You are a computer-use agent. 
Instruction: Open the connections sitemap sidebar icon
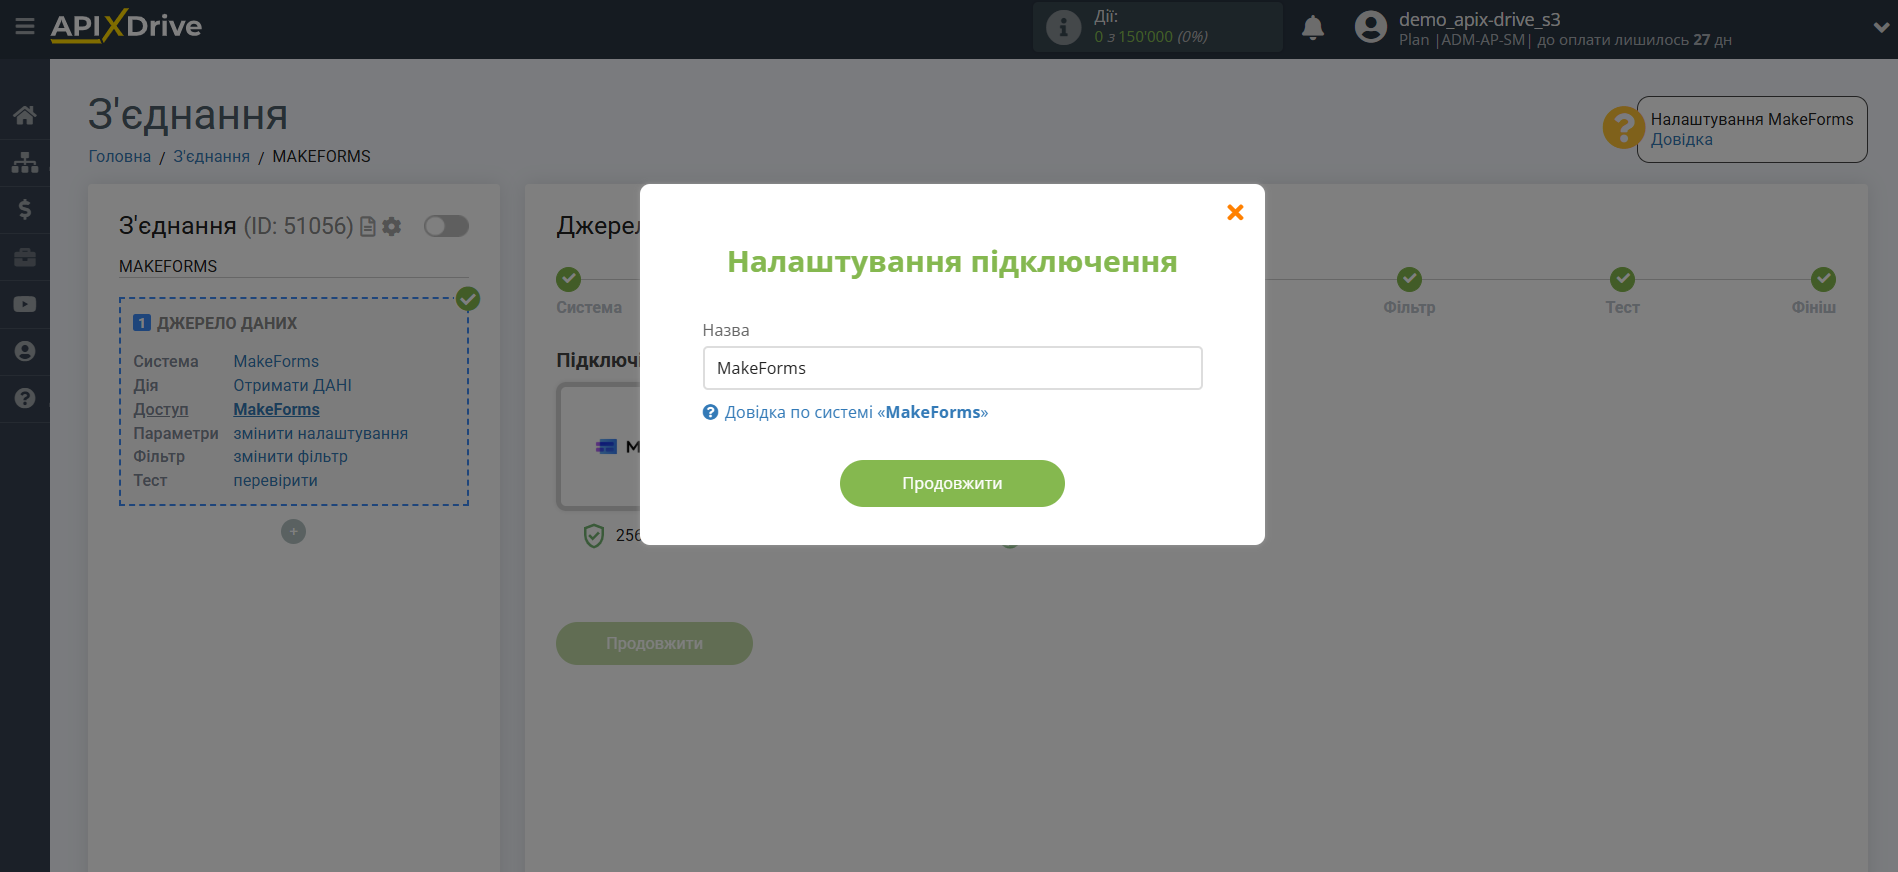coord(25,162)
